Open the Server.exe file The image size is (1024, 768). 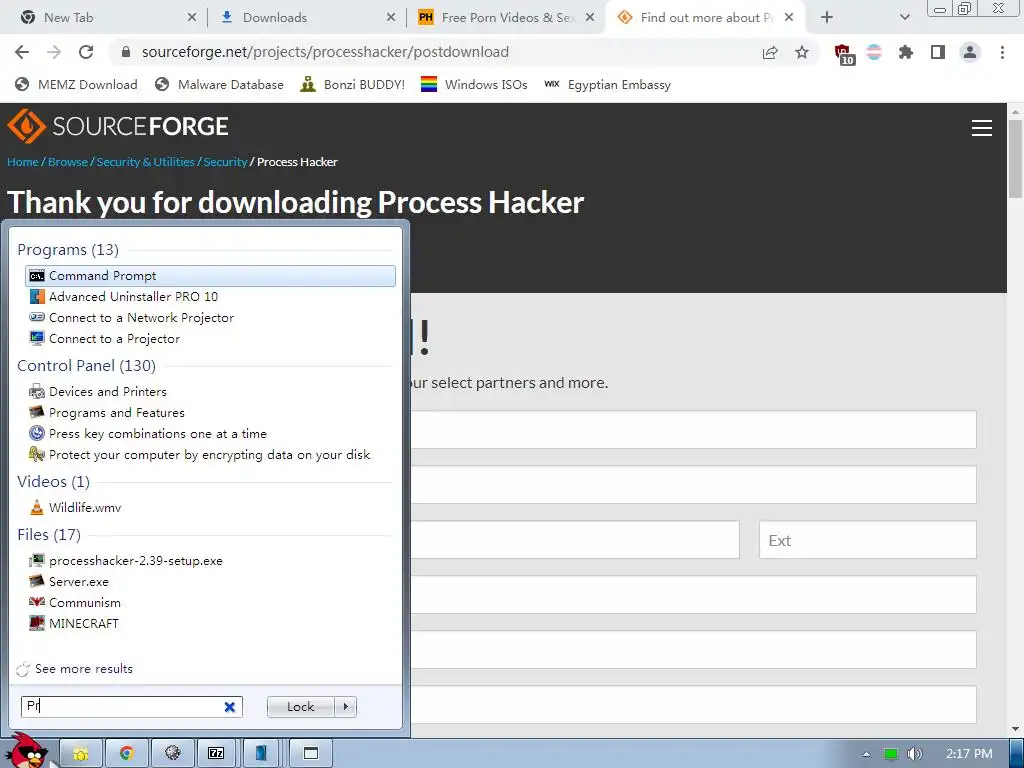point(78,581)
